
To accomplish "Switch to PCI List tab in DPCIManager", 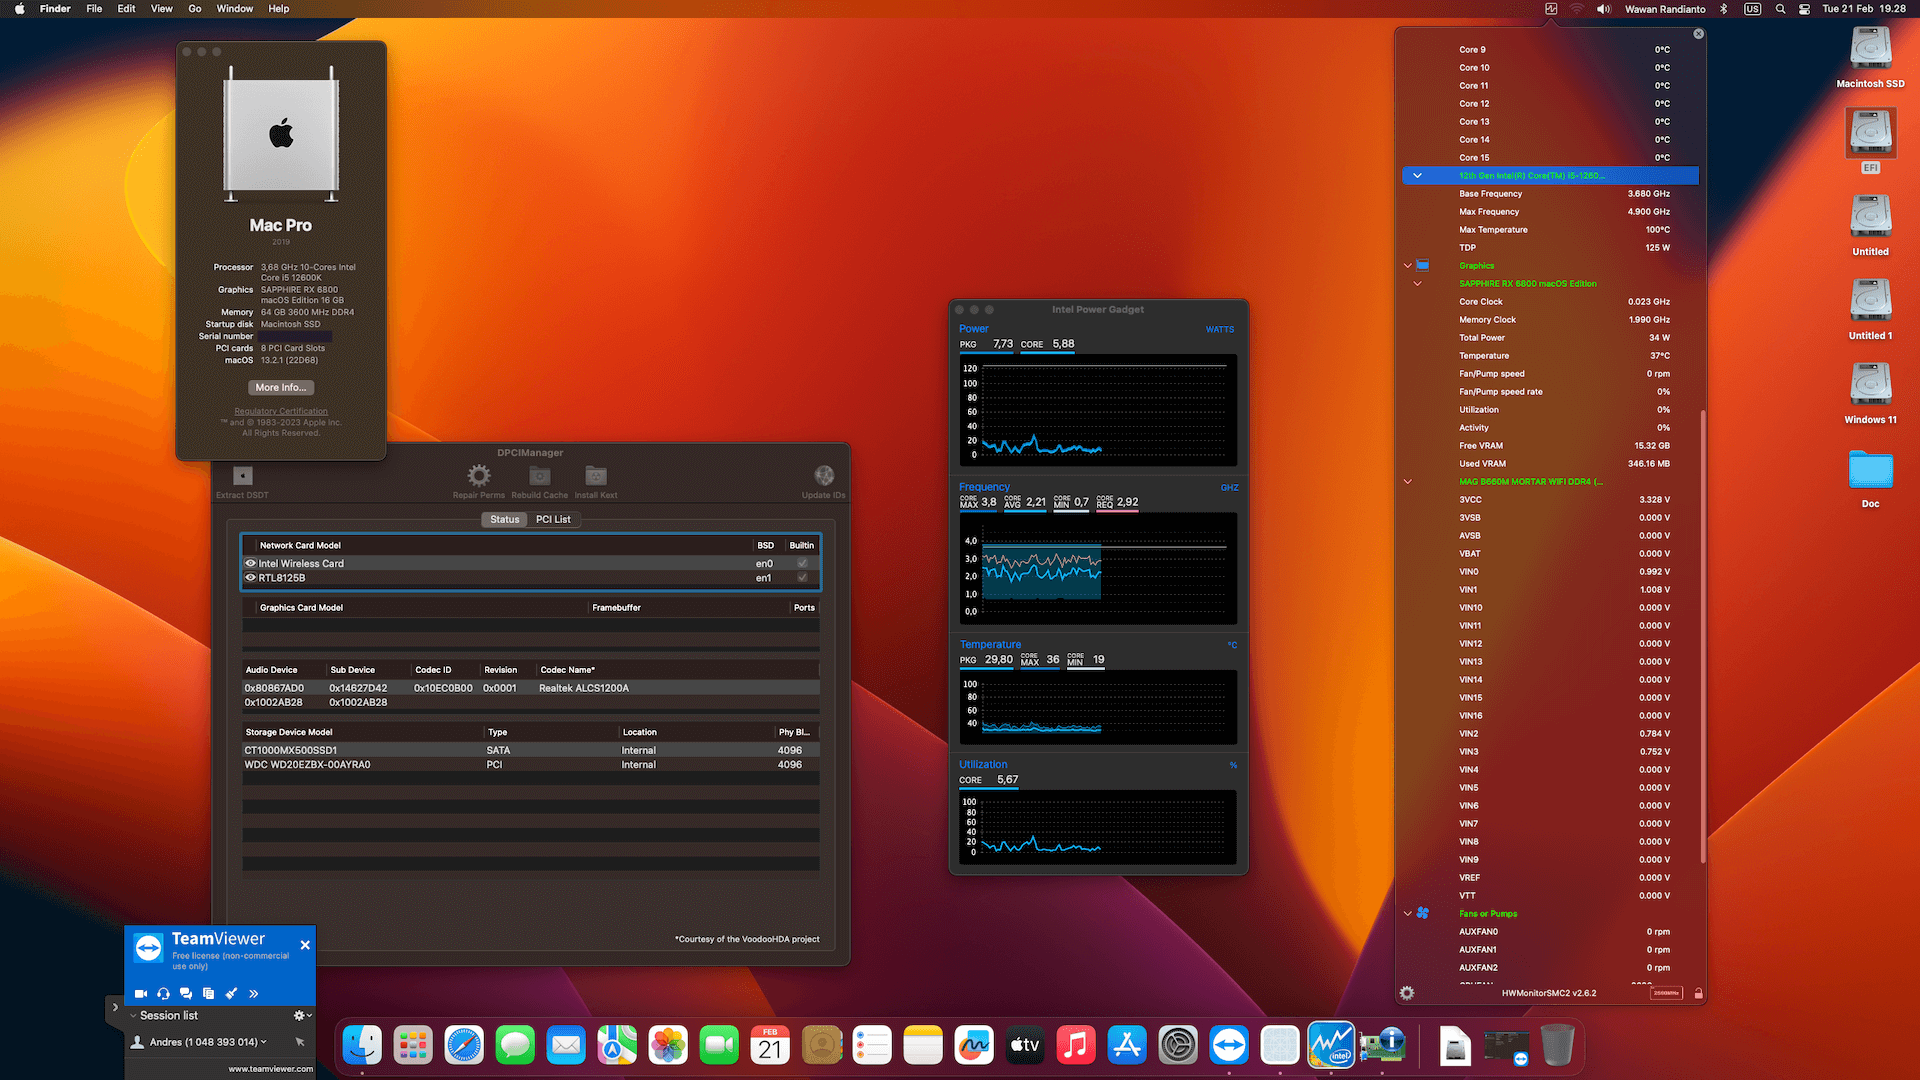I will point(553,519).
